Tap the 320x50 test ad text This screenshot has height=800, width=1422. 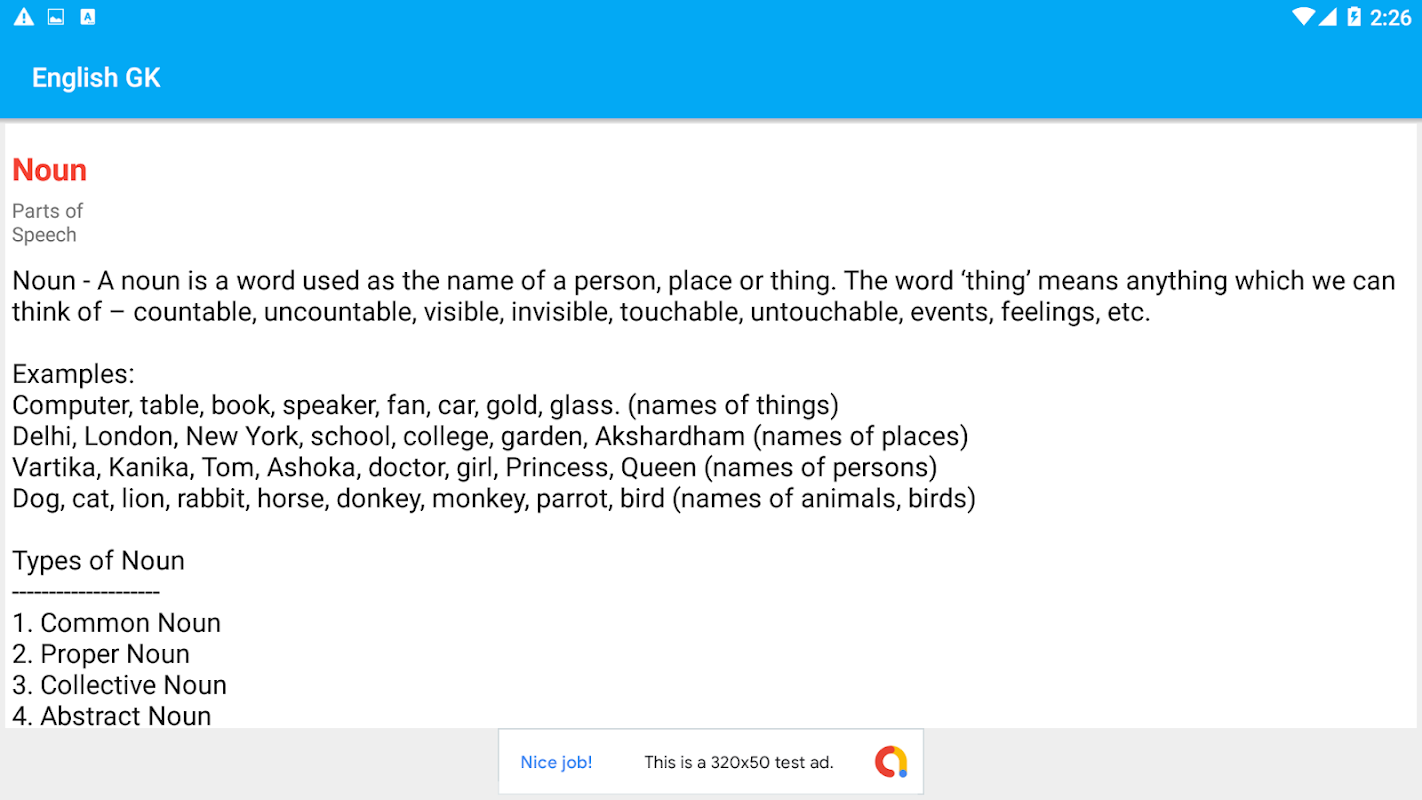[x=738, y=762]
